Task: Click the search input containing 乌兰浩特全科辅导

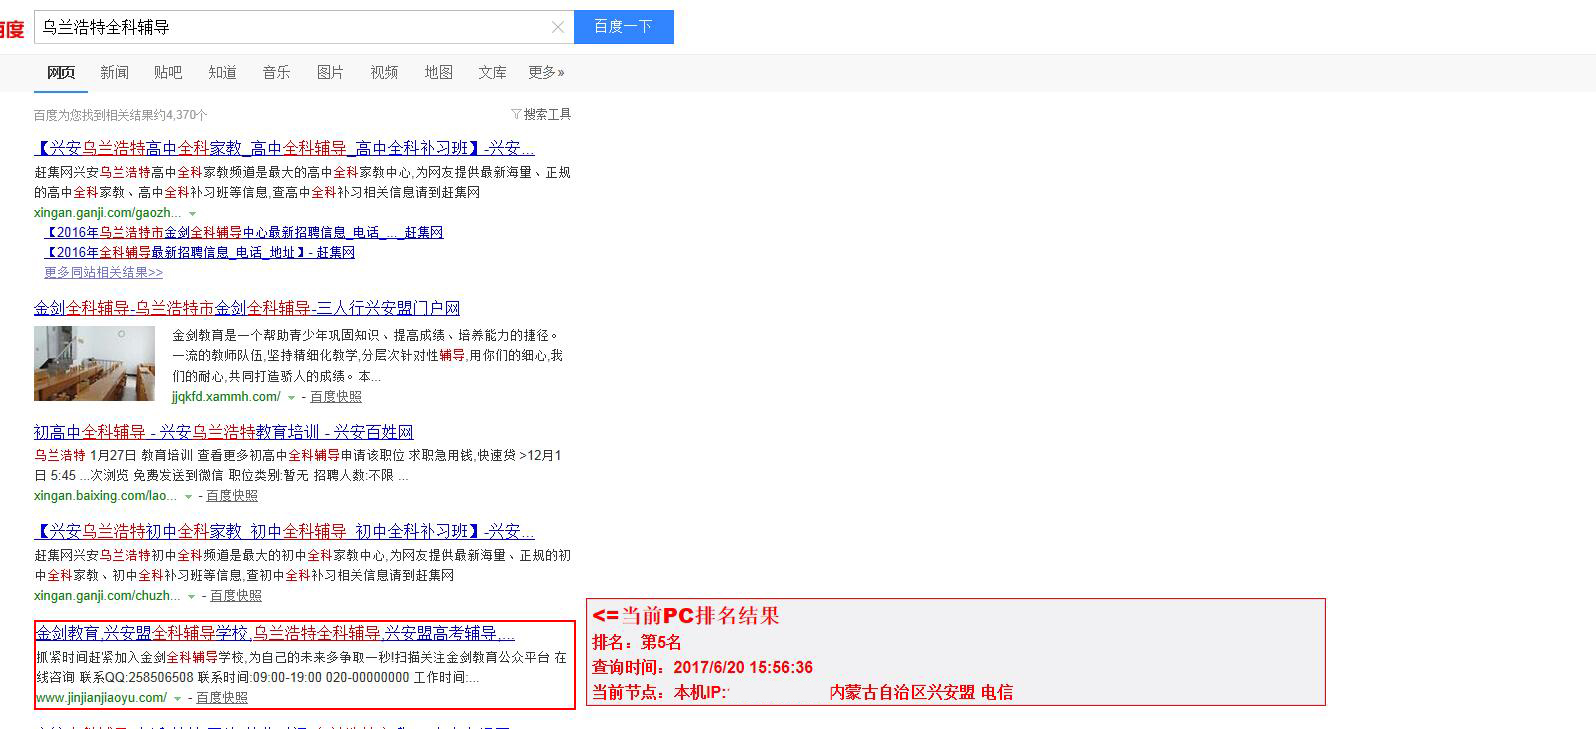Action: tap(304, 27)
